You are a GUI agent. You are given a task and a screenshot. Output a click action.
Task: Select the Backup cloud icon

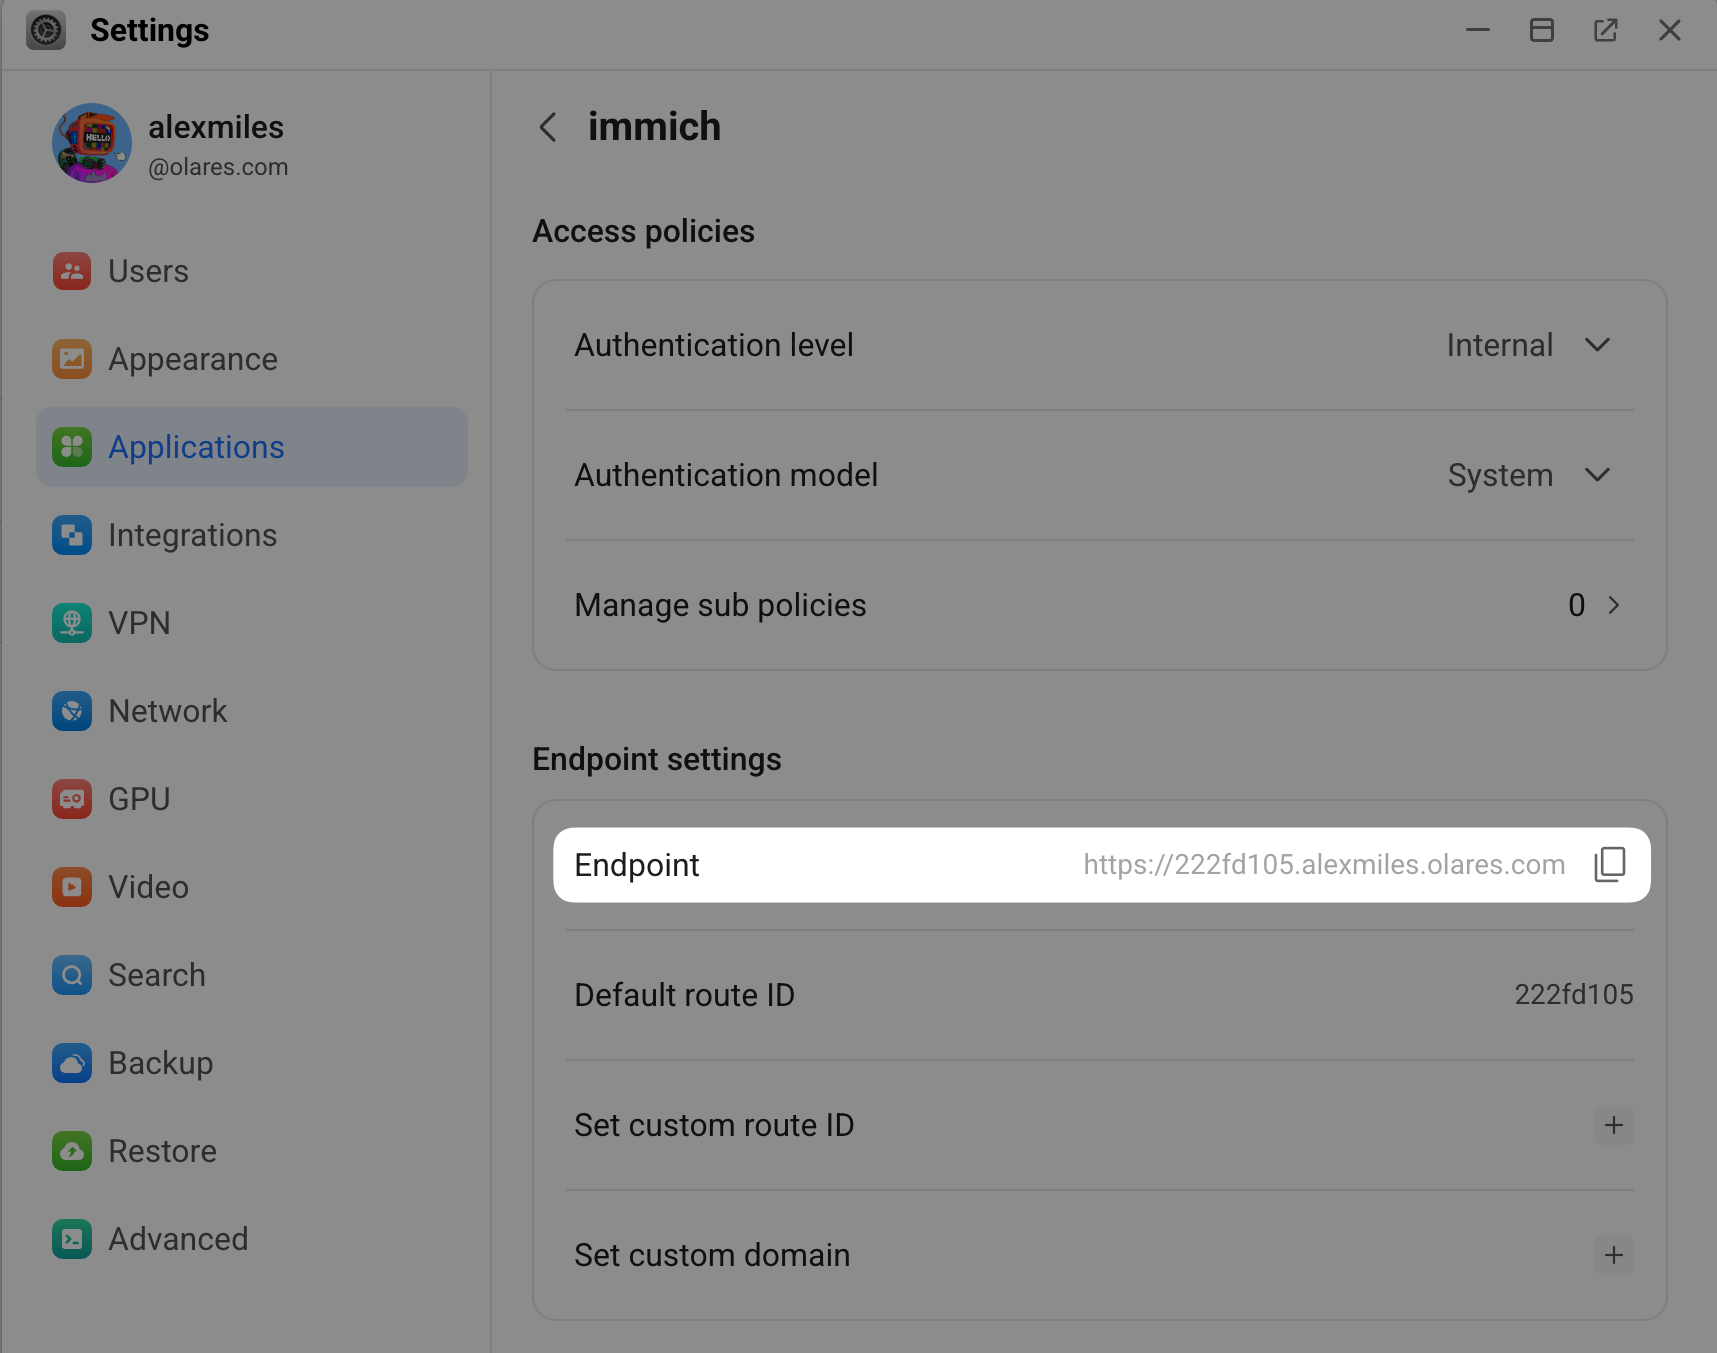point(71,1063)
